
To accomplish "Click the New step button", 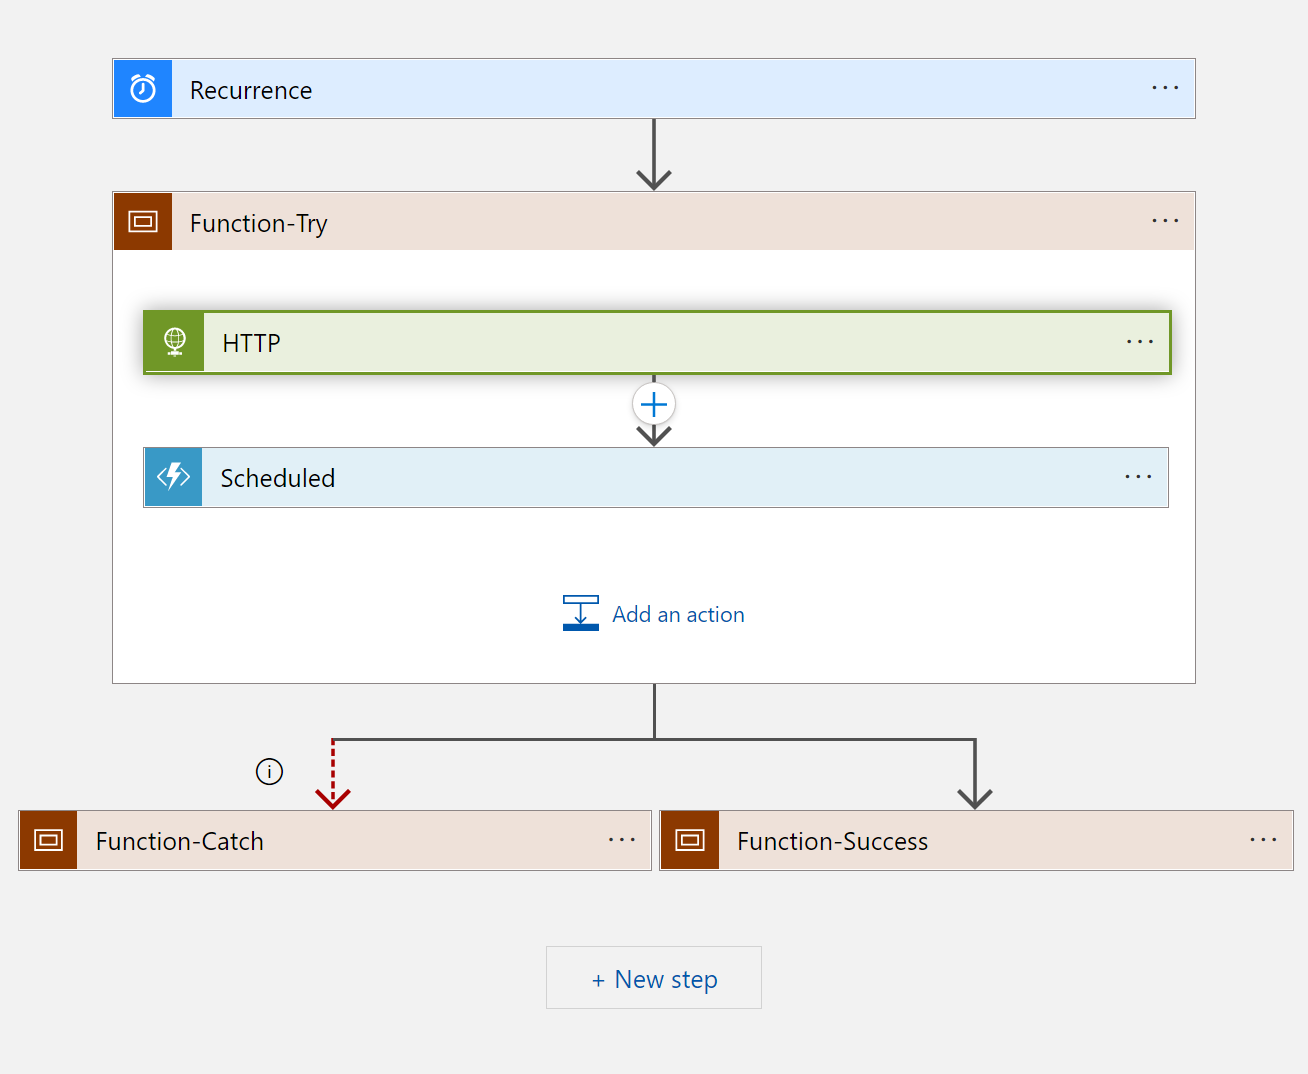I will (x=653, y=978).
